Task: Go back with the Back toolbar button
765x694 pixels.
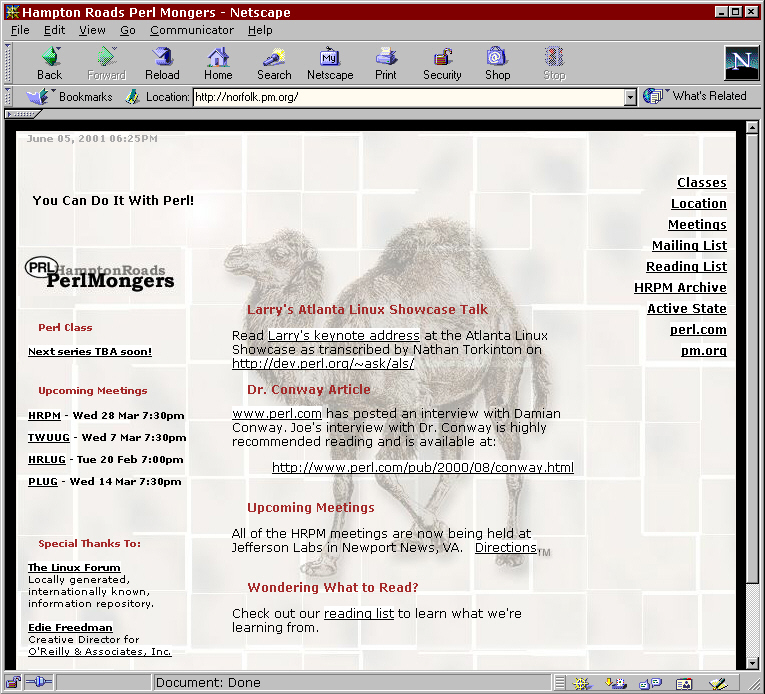Action: tap(50, 63)
